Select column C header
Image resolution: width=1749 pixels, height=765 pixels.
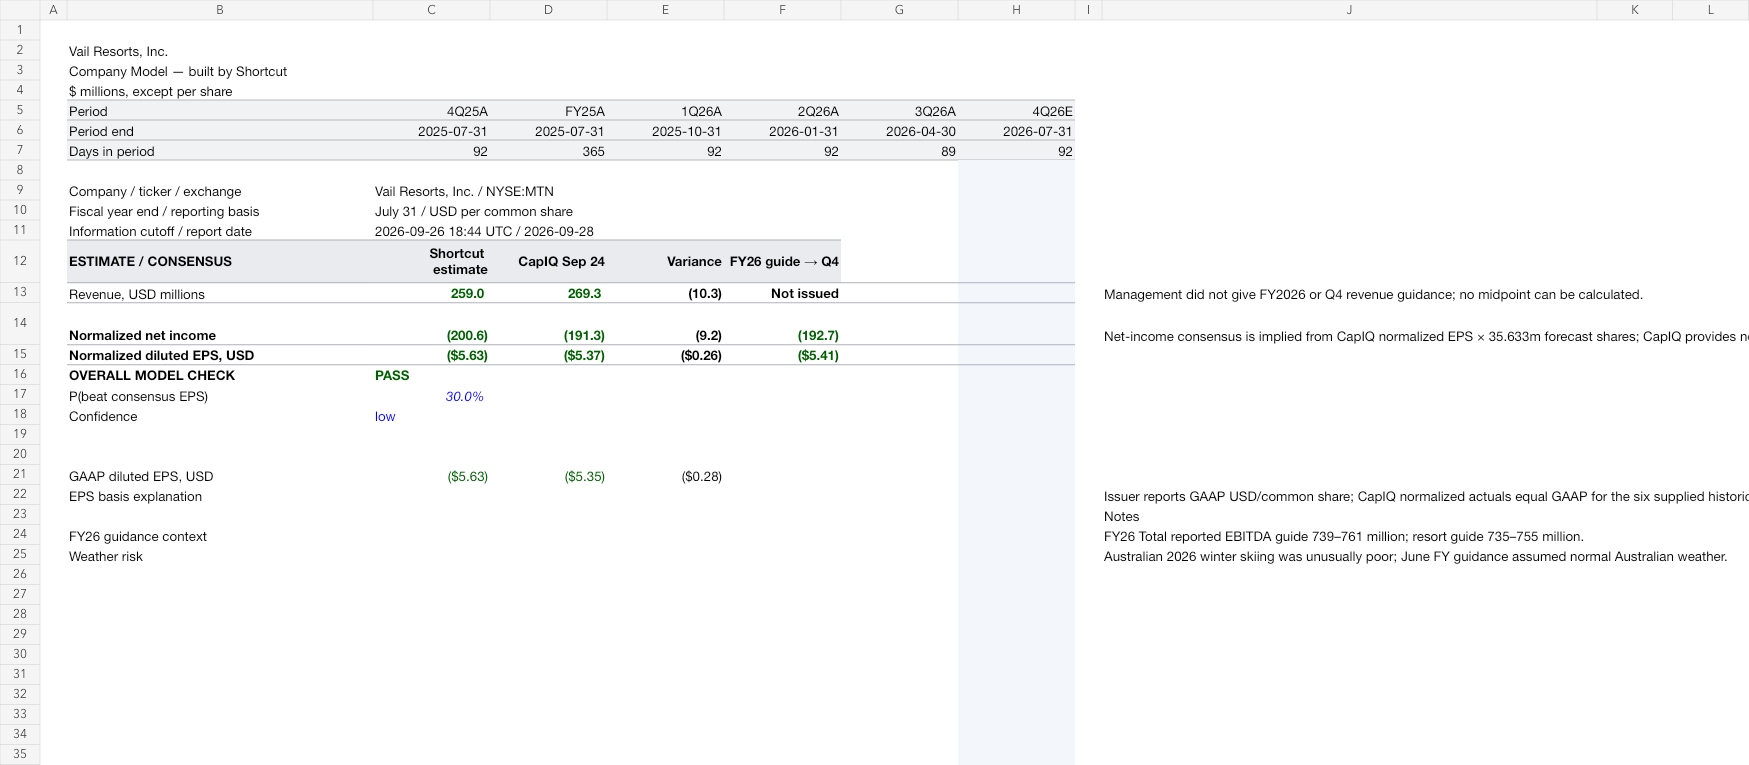click(431, 10)
